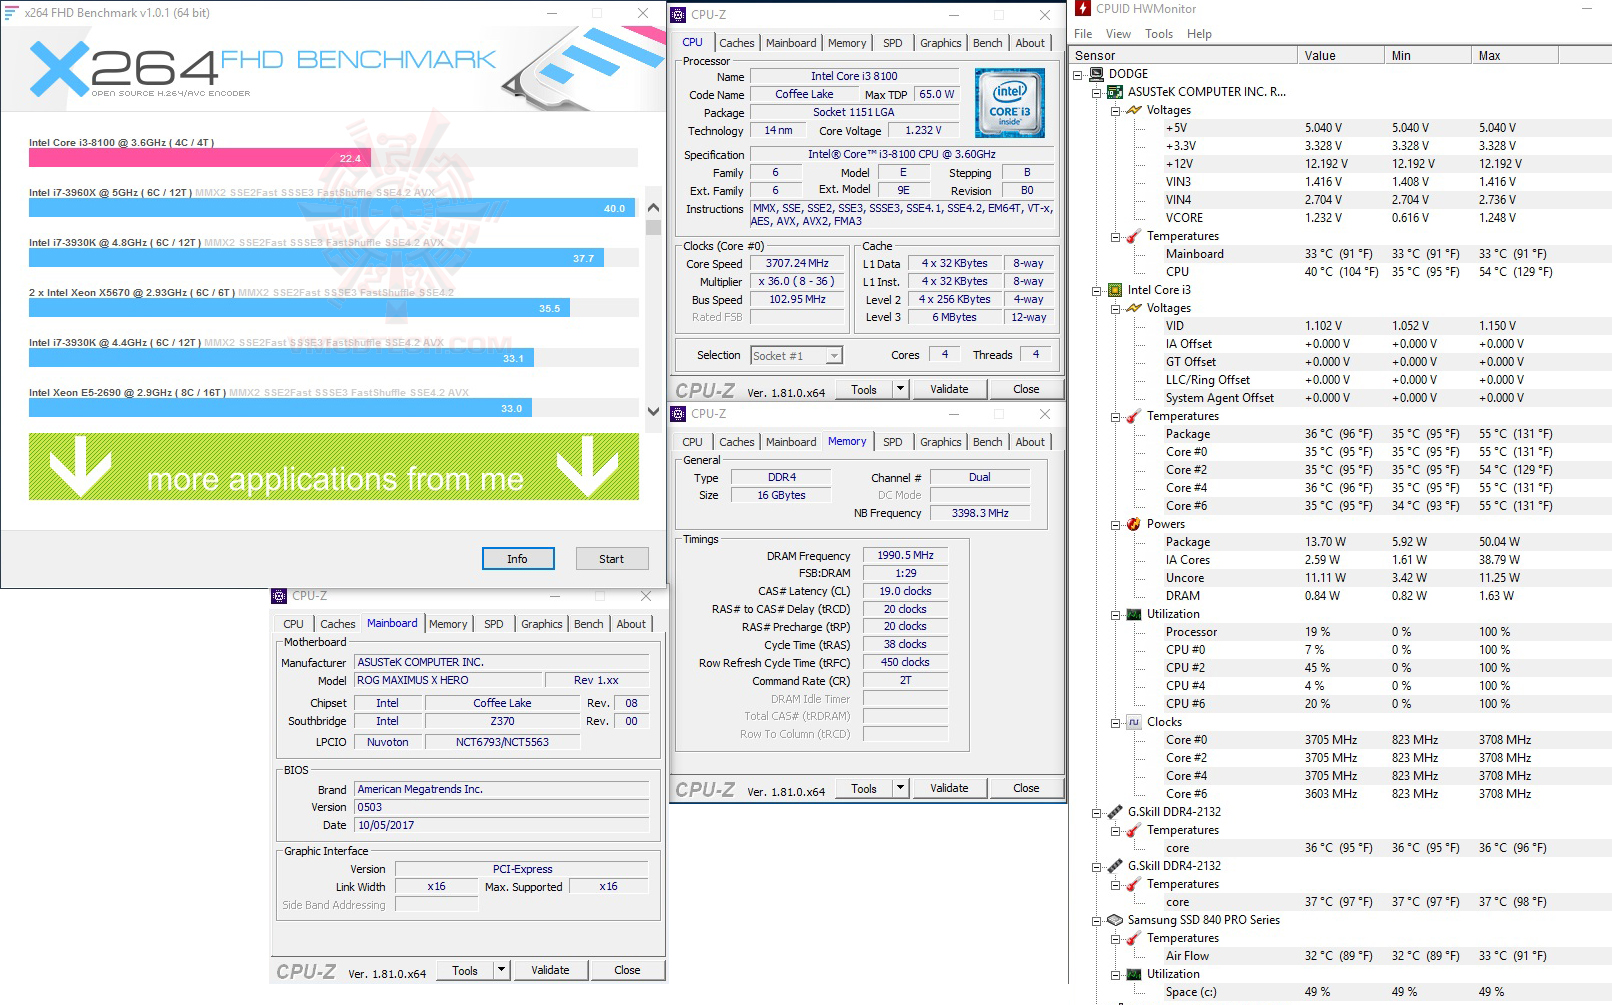Collapse the Clocks section in HWMonitor
This screenshot has height=1005, width=1612.
pos(1116,722)
